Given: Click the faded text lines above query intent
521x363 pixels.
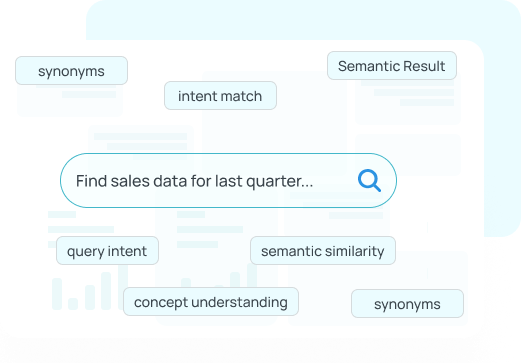Looking at the screenshot, I should (x=81, y=224).
